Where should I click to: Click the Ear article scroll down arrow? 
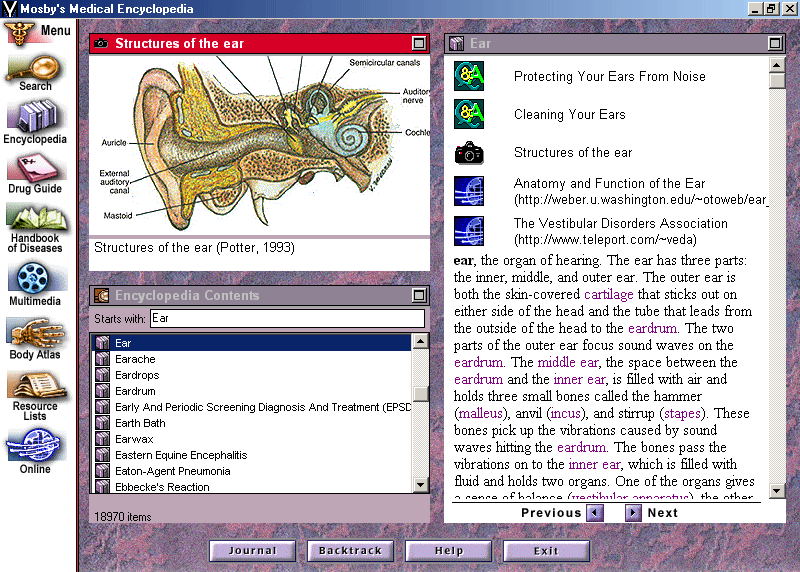pos(777,491)
